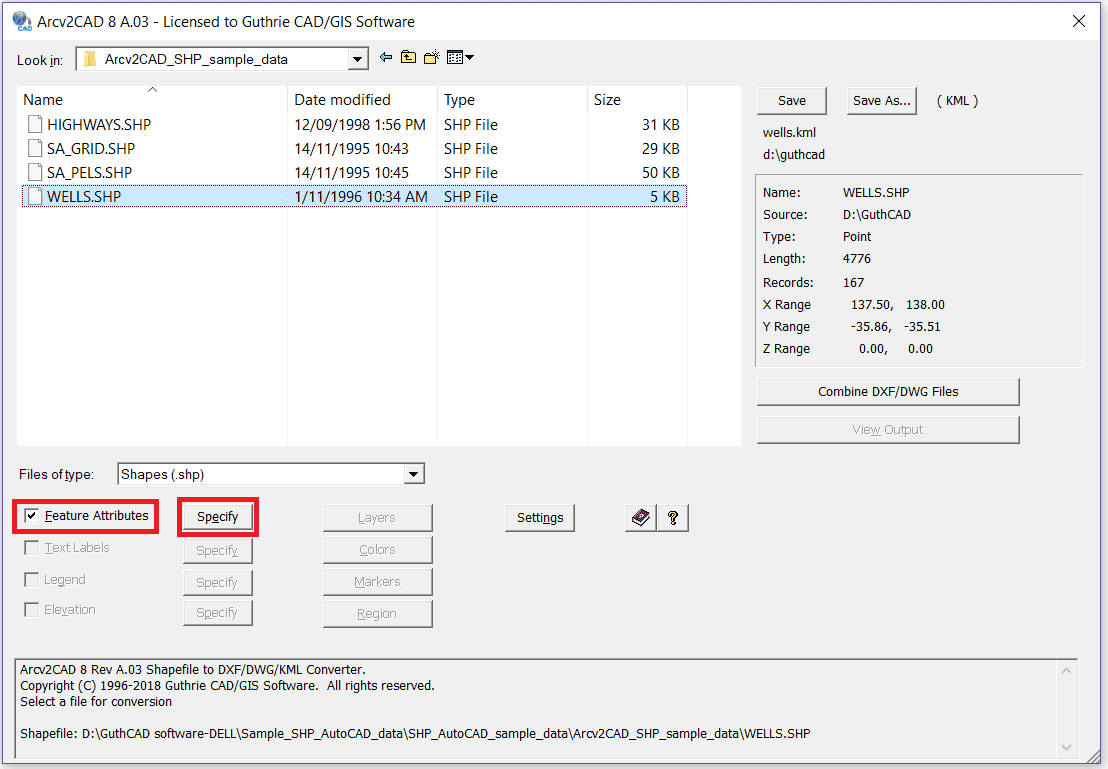
Task: Close the Arcv2CAD window
Action: click(1078, 21)
